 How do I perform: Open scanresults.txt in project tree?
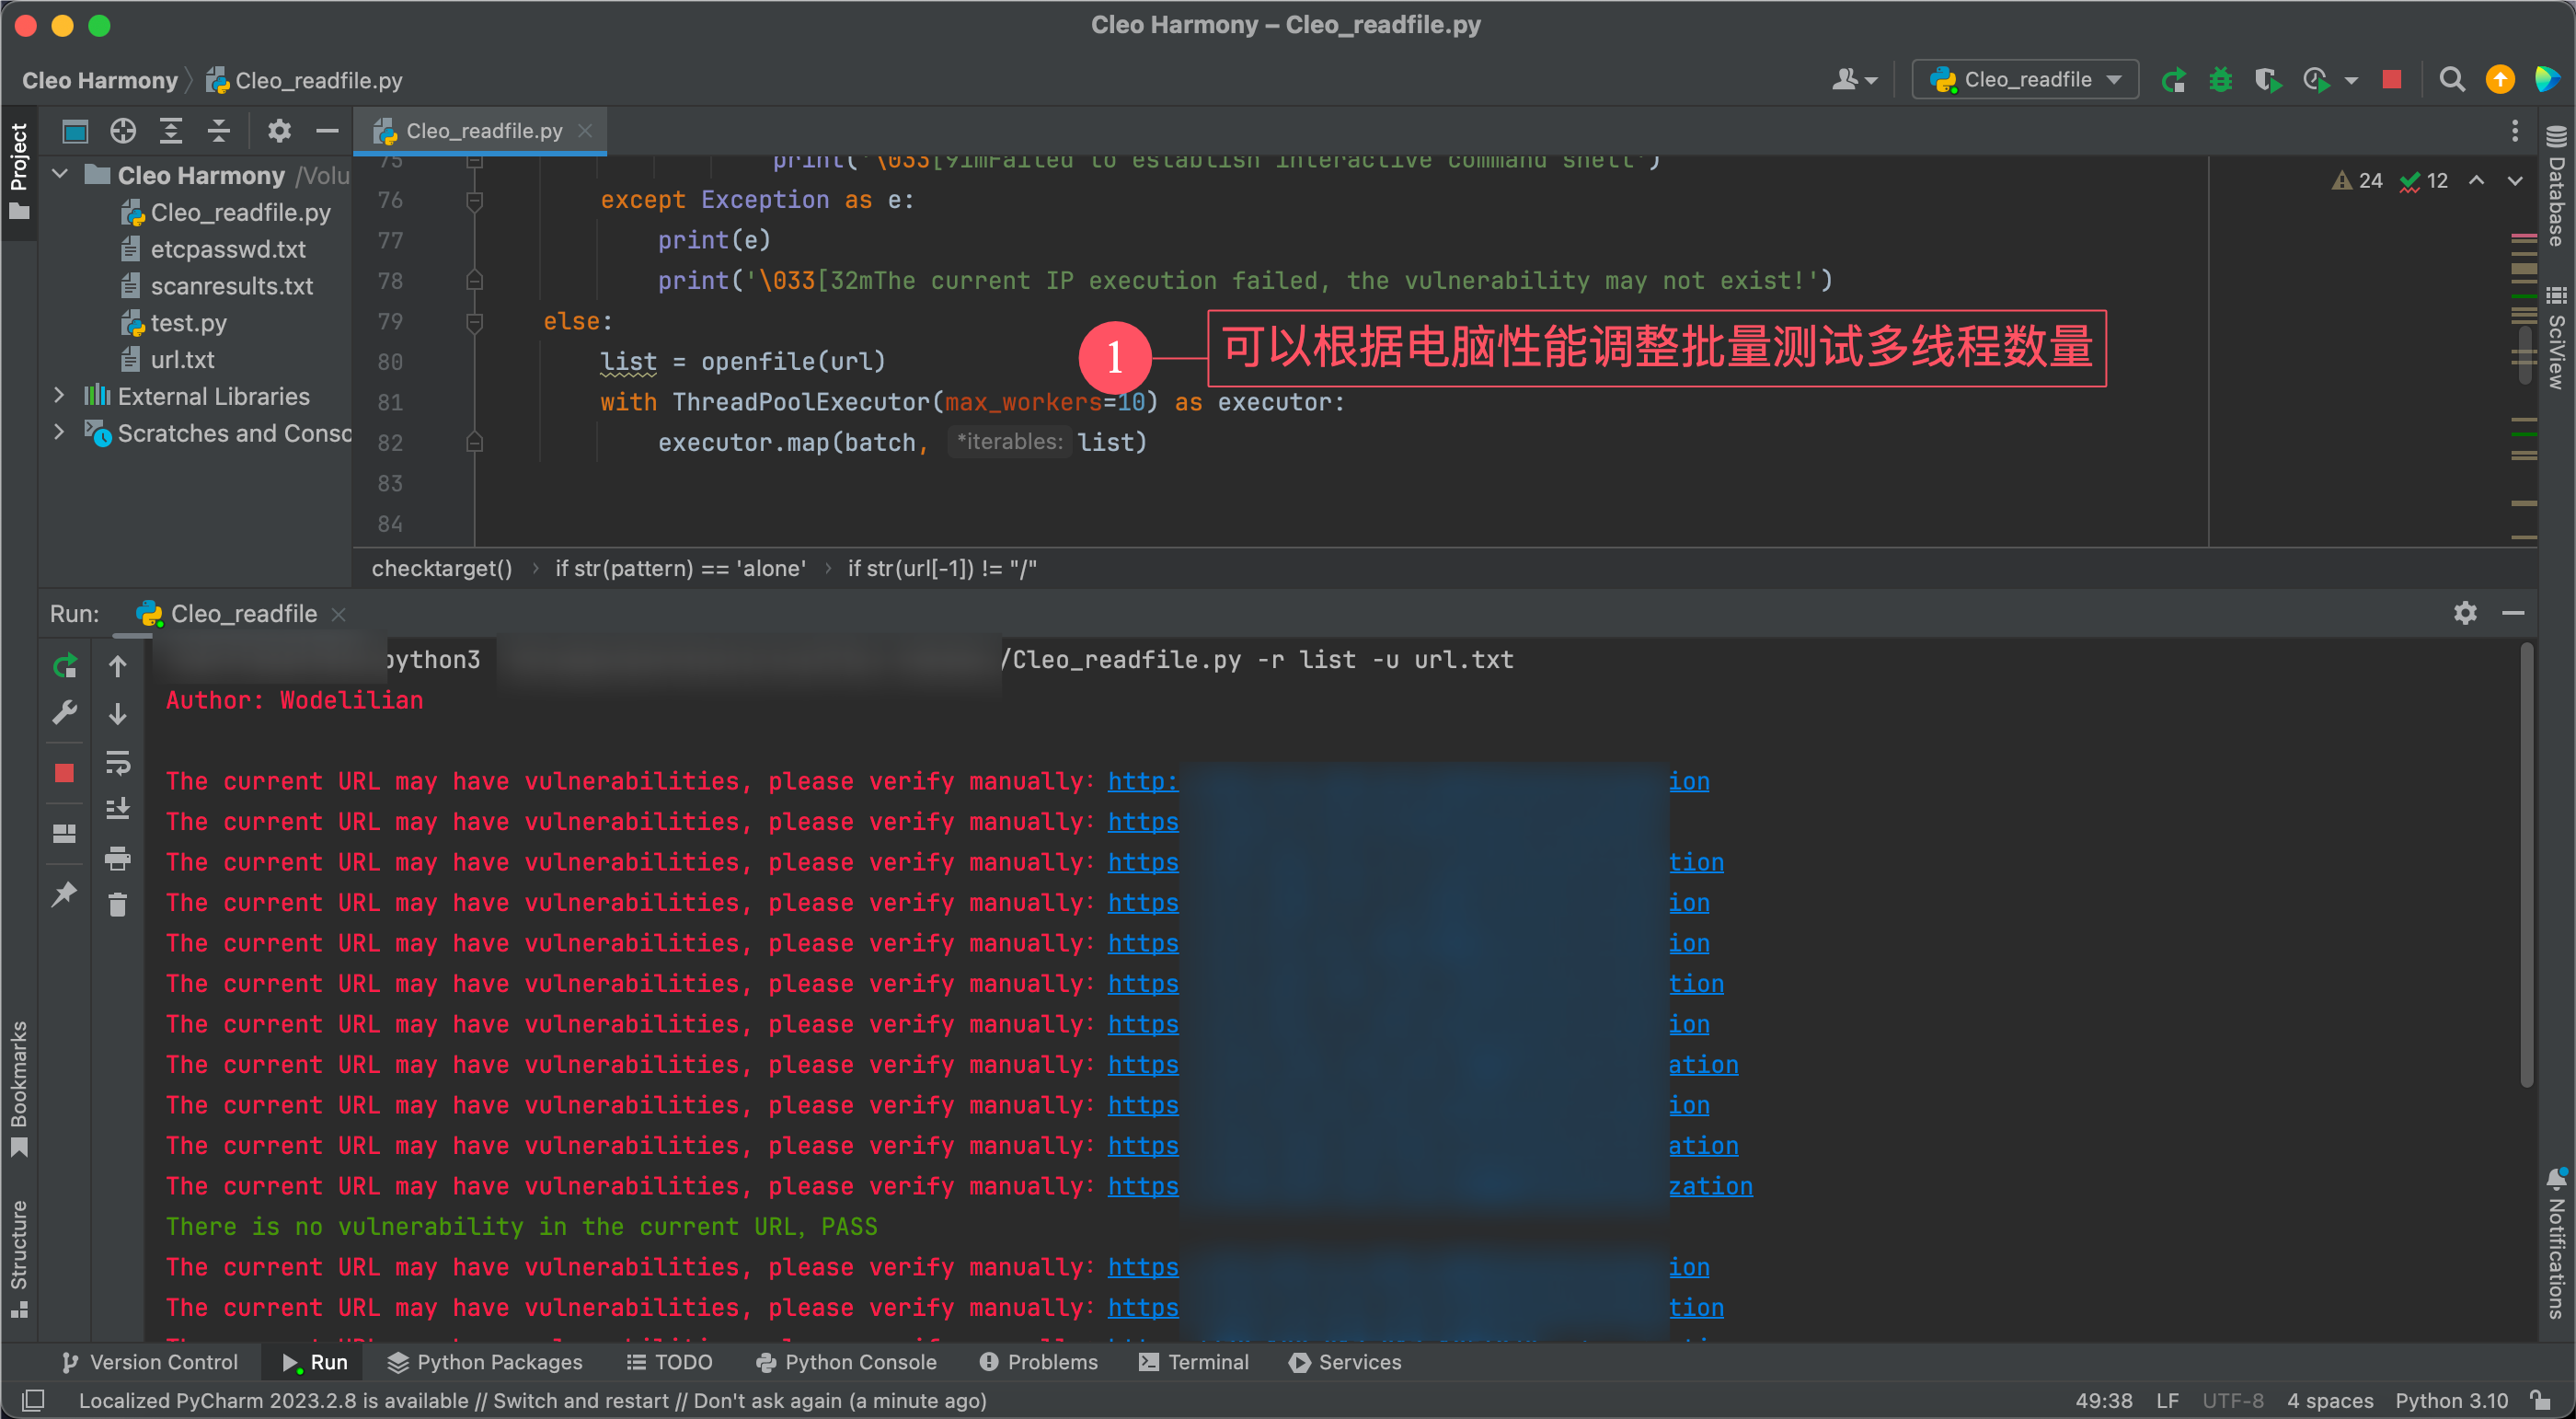pyautogui.click(x=231, y=286)
